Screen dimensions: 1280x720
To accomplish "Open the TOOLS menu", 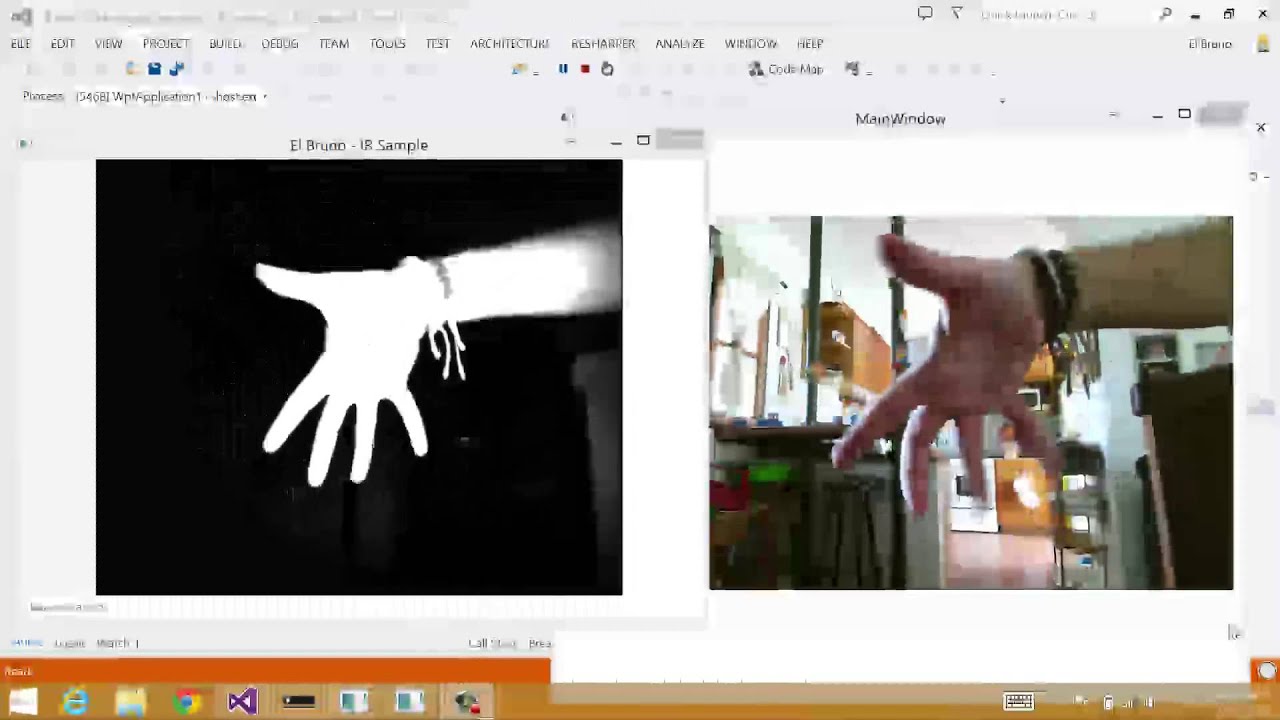I will (x=388, y=44).
